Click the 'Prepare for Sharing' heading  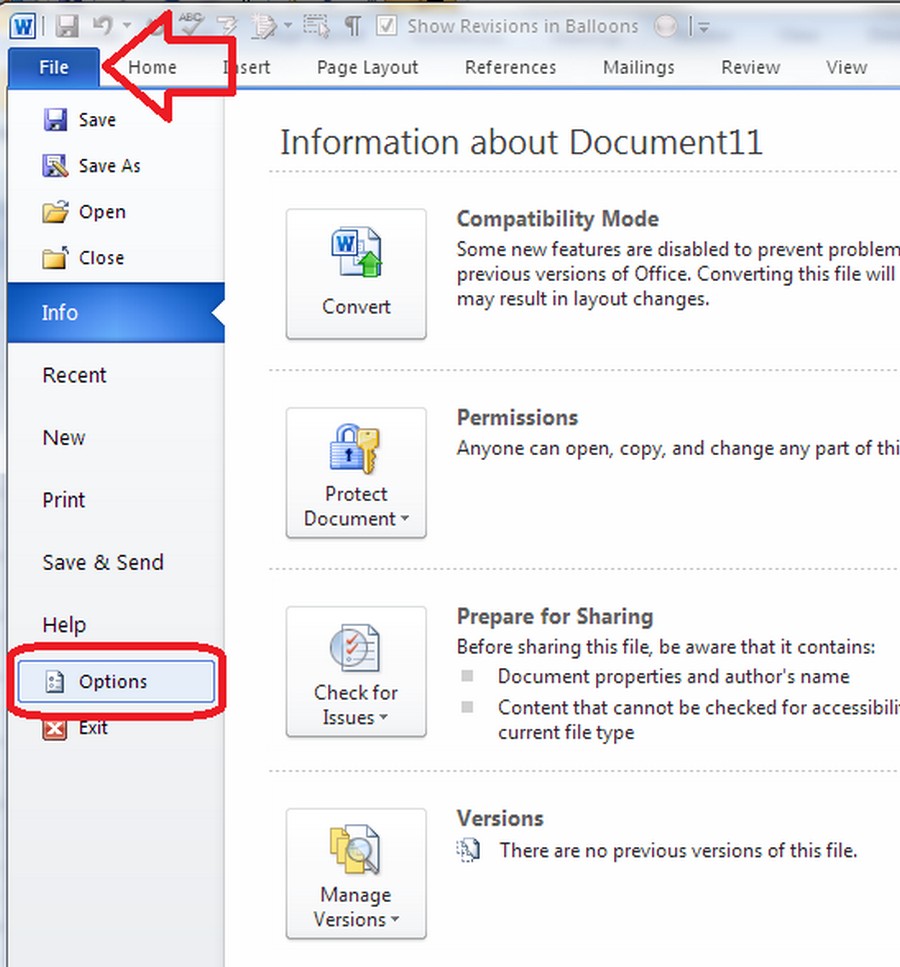coord(555,617)
